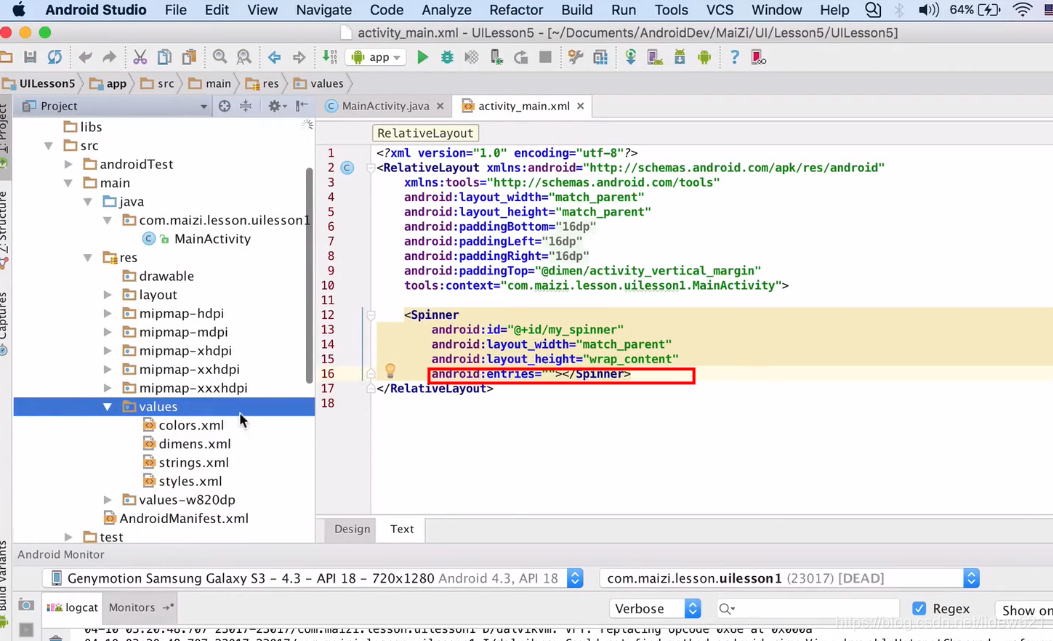Click the UILesson5 breadcrumb
The width and height of the screenshot is (1053, 641).
(x=39, y=83)
